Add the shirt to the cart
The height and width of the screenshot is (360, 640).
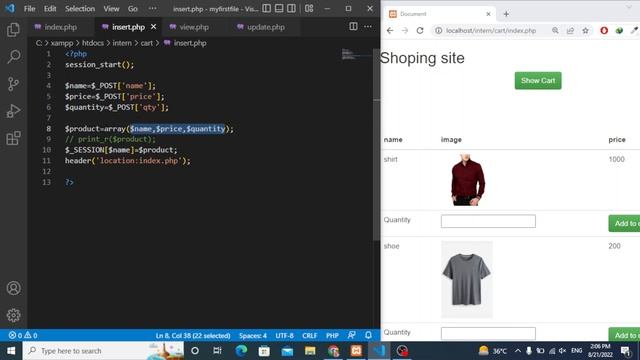(624, 223)
